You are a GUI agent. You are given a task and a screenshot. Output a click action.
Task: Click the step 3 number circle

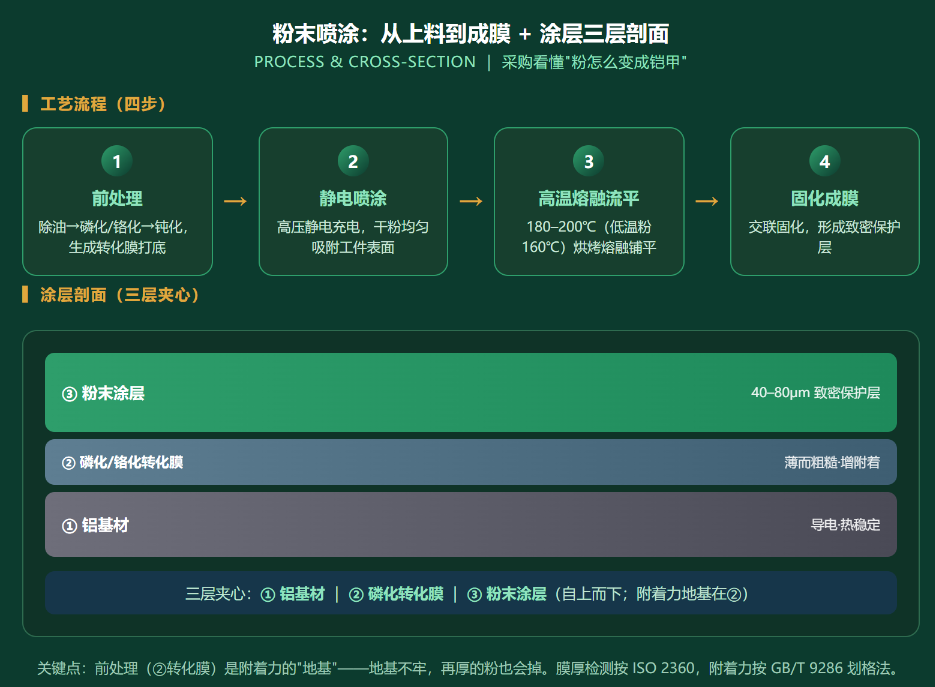pyautogui.click(x=589, y=161)
